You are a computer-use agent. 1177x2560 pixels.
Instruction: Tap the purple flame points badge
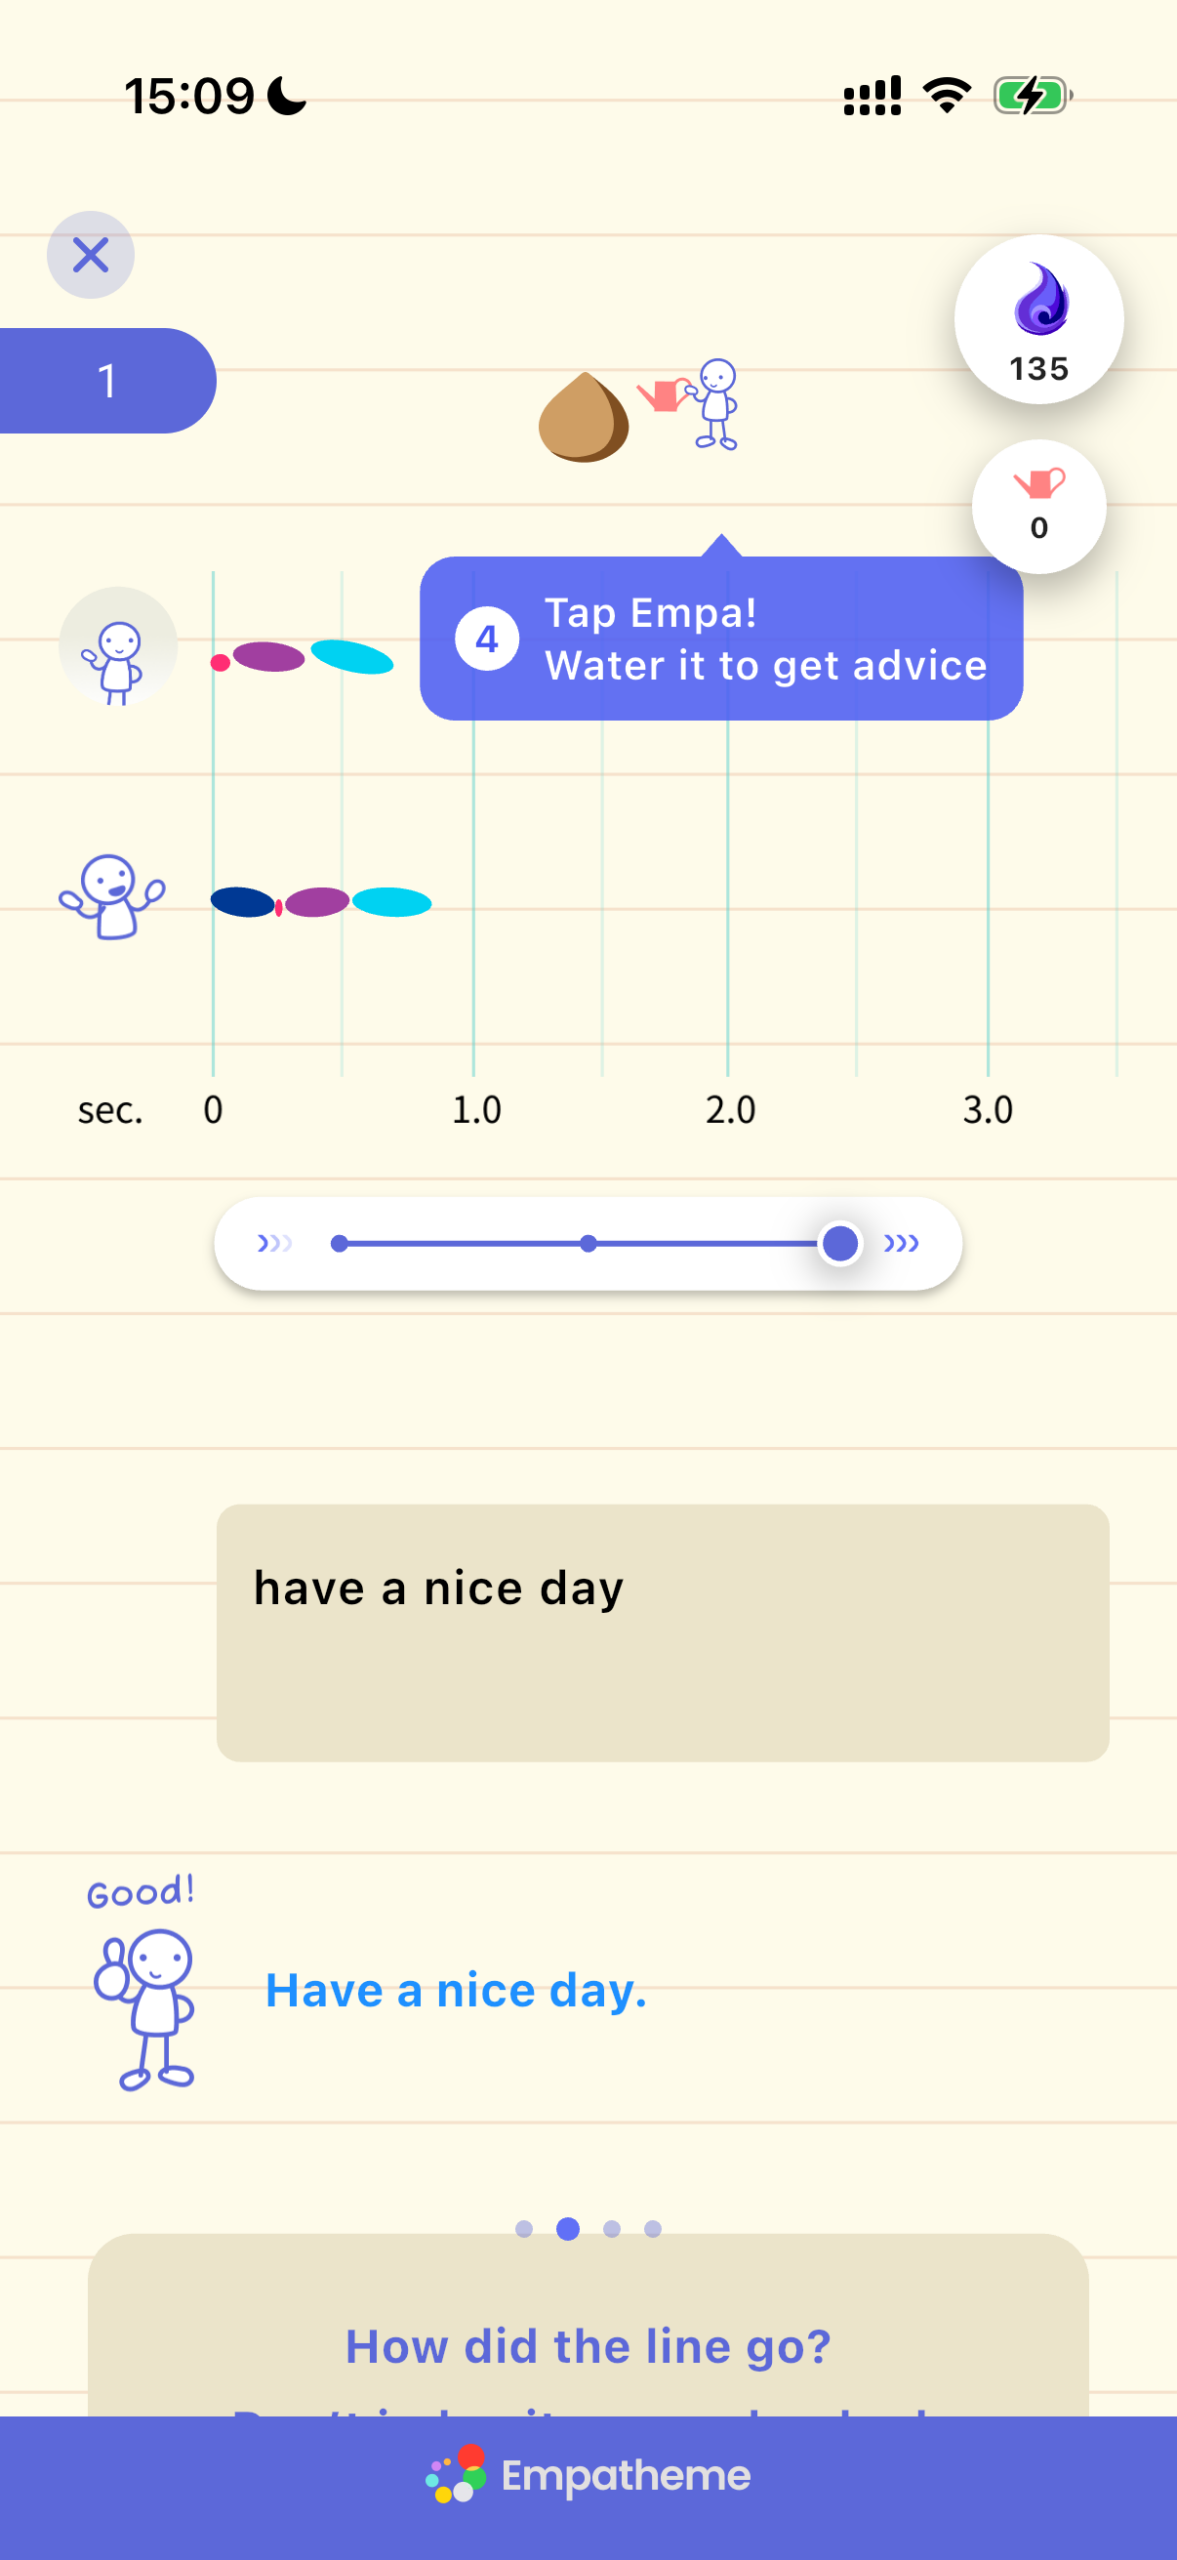(1038, 320)
